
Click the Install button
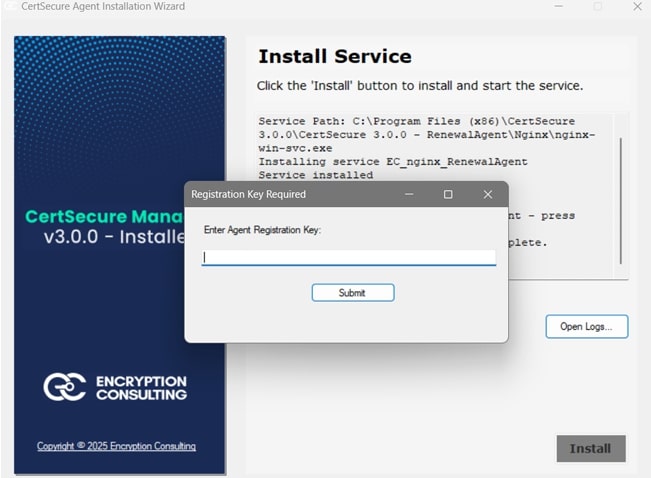click(x=591, y=449)
